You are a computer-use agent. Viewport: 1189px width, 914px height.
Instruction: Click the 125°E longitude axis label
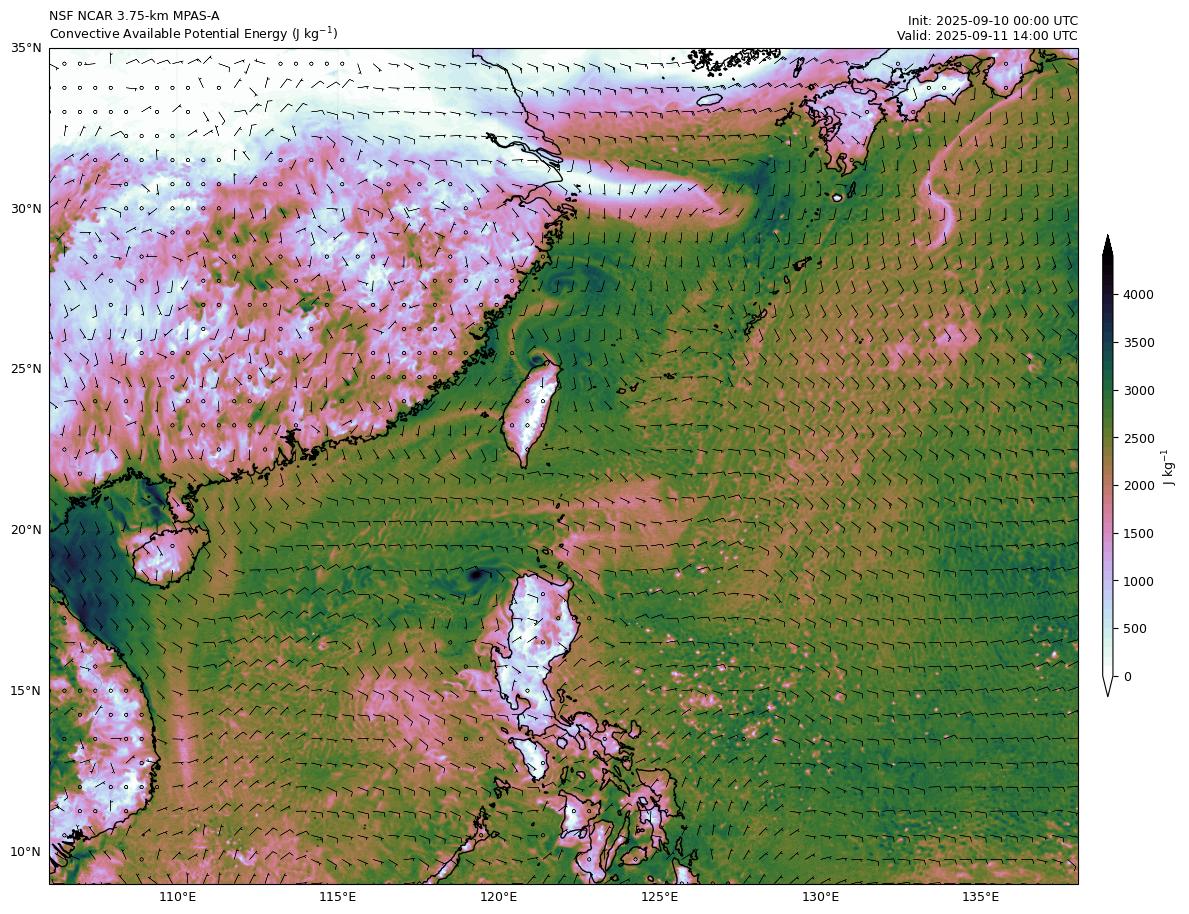[x=659, y=896]
